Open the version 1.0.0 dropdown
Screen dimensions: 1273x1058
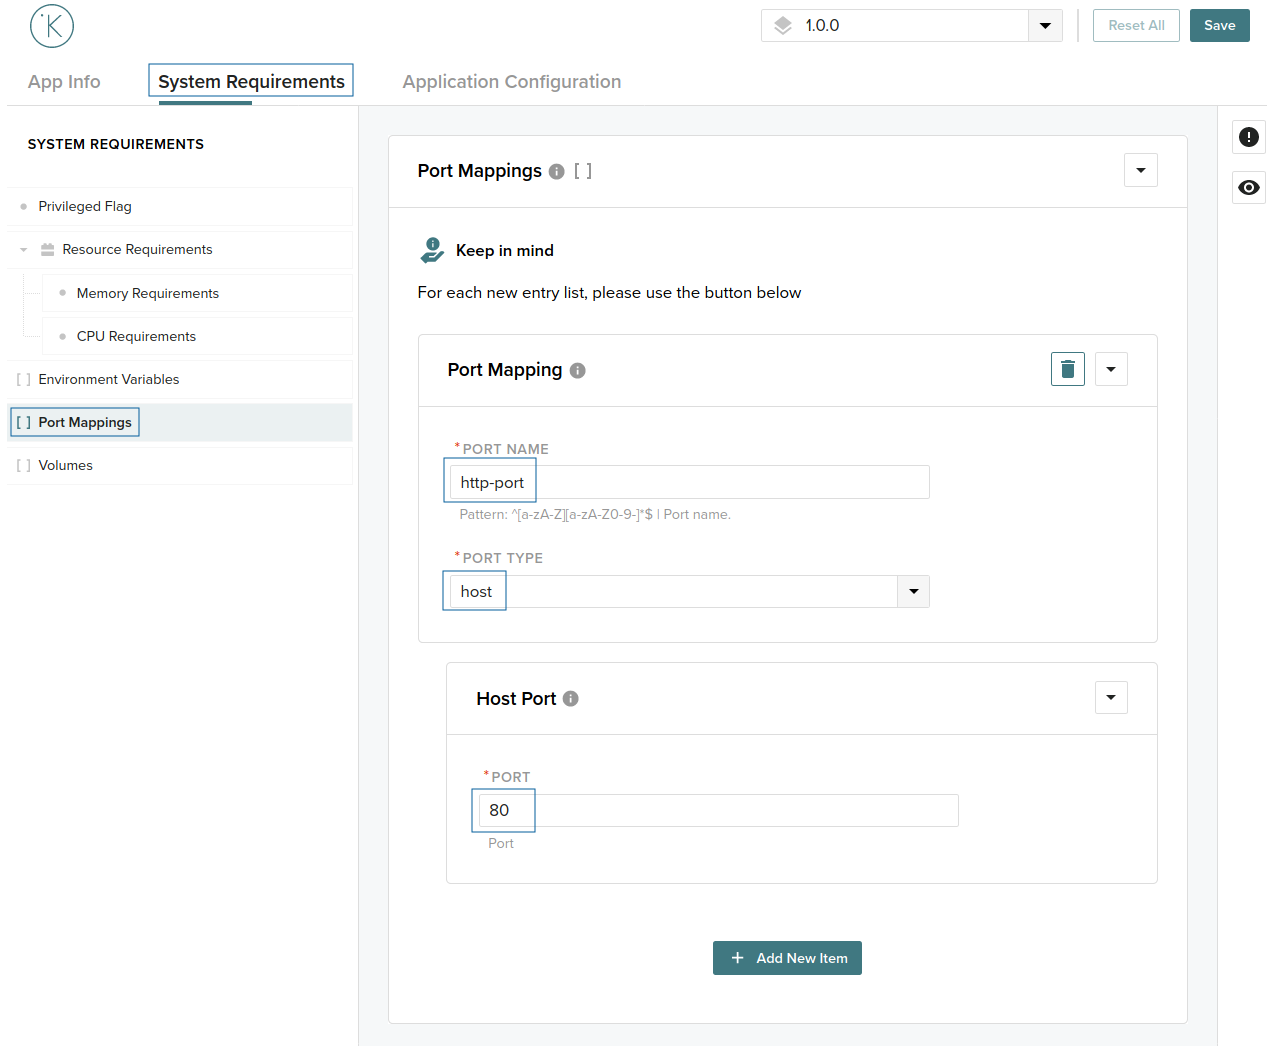pos(1044,26)
